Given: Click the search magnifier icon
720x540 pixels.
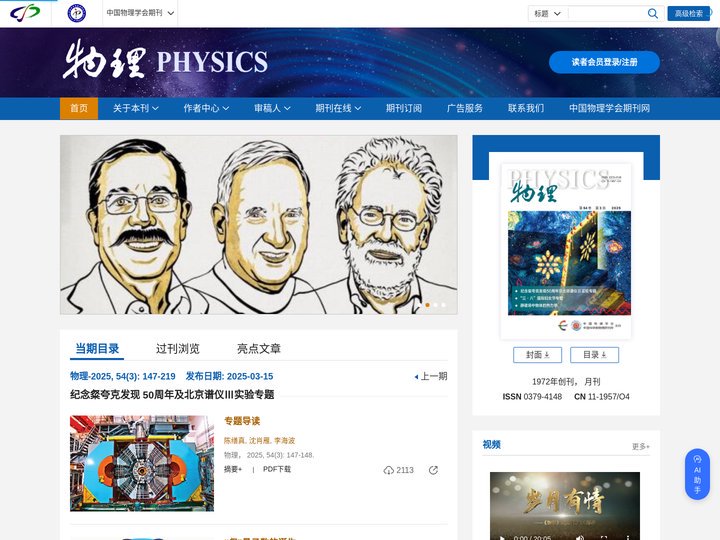Looking at the screenshot, I should tap(652, 13).
